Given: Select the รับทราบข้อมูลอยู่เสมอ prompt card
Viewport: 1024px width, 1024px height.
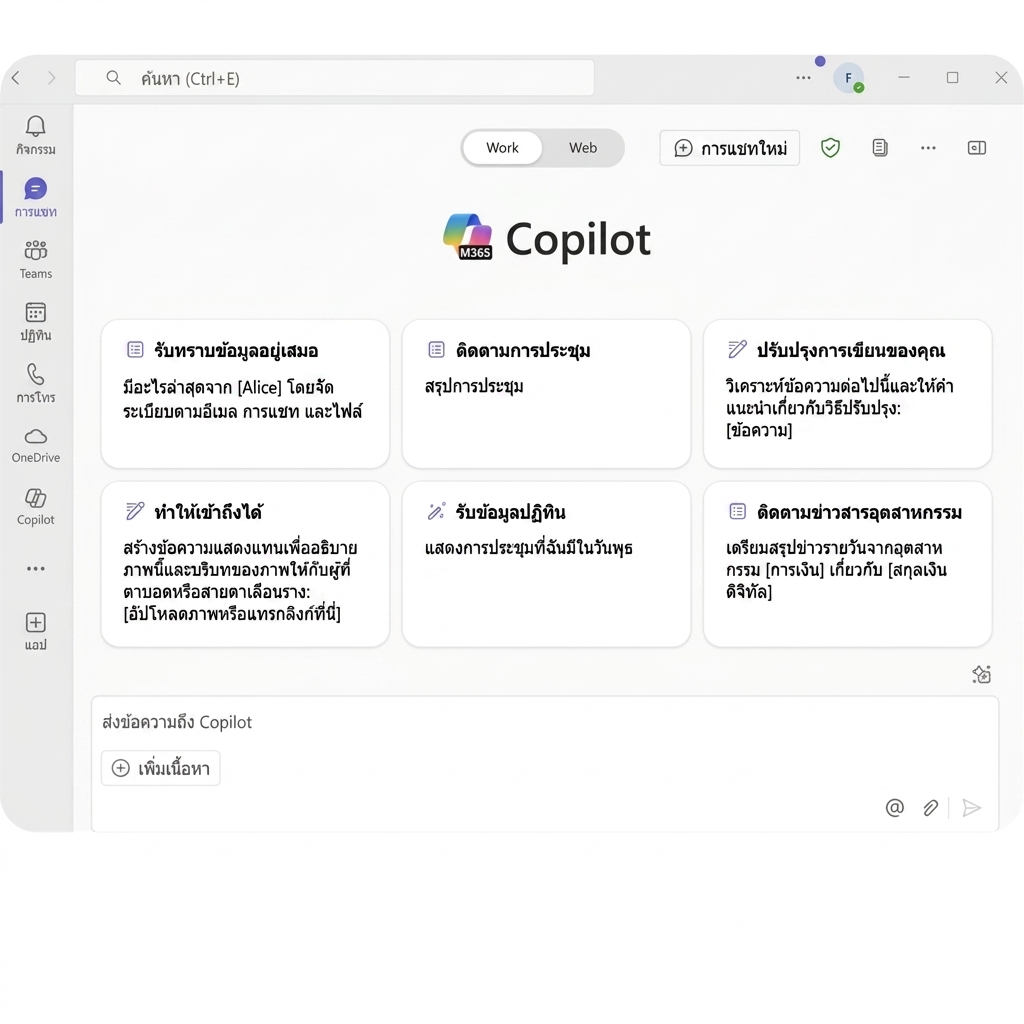Looking at the screenshot, I should (246, 394).
